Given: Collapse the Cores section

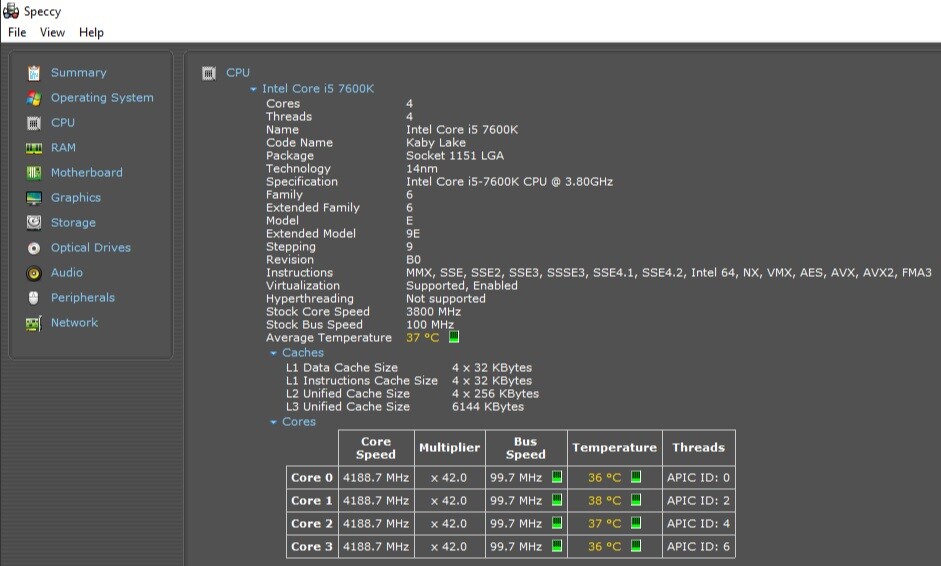Looking at the screenshot, I should (x=274, y=422).
